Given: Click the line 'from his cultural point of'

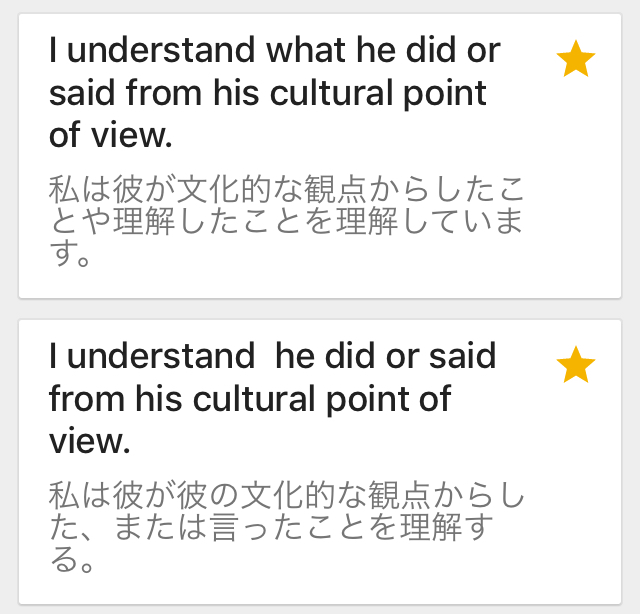Looking at the screenshot, I should click(250, 398).
